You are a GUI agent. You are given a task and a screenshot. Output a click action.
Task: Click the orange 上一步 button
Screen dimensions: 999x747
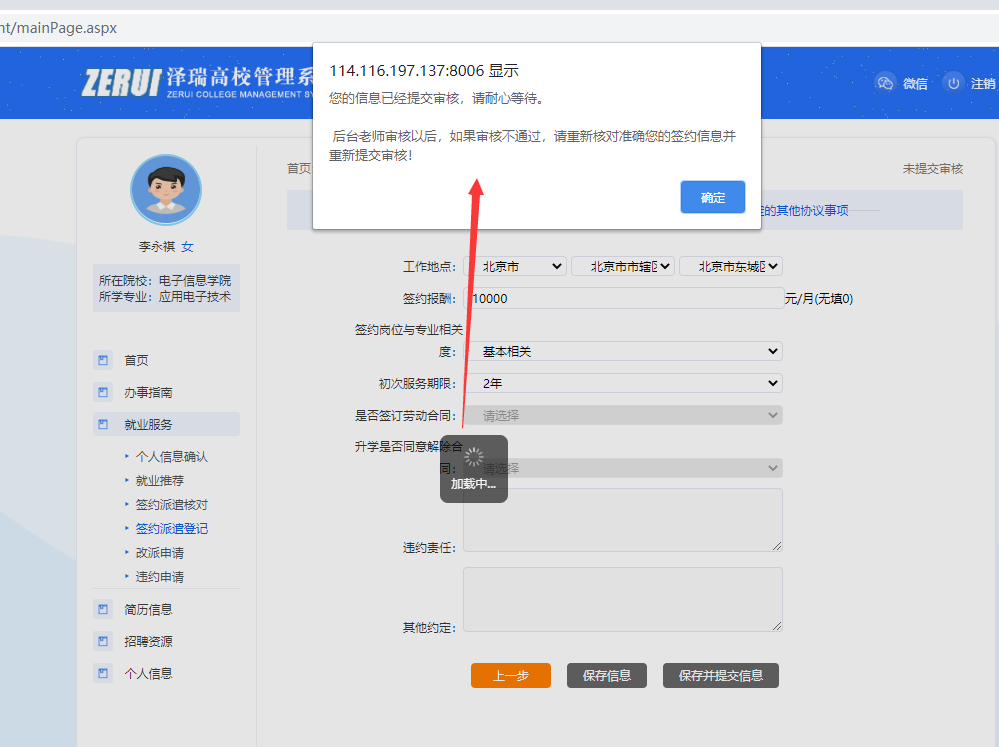click(510, 675)
